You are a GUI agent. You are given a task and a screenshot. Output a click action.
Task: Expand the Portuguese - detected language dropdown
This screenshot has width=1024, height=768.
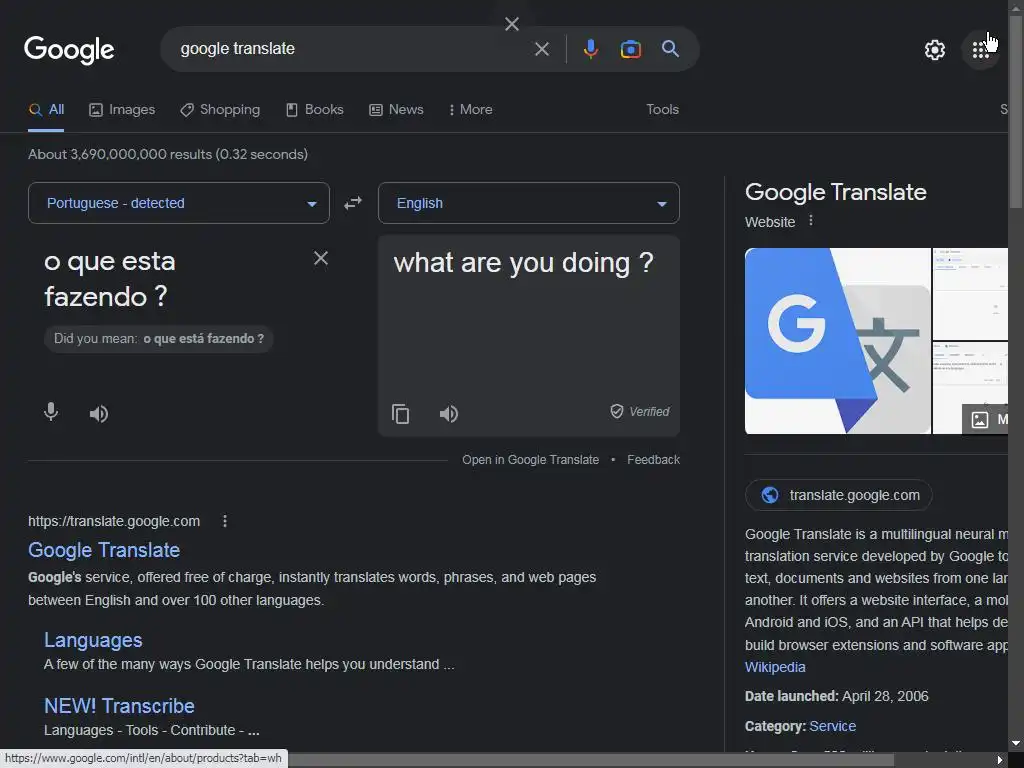179,203
